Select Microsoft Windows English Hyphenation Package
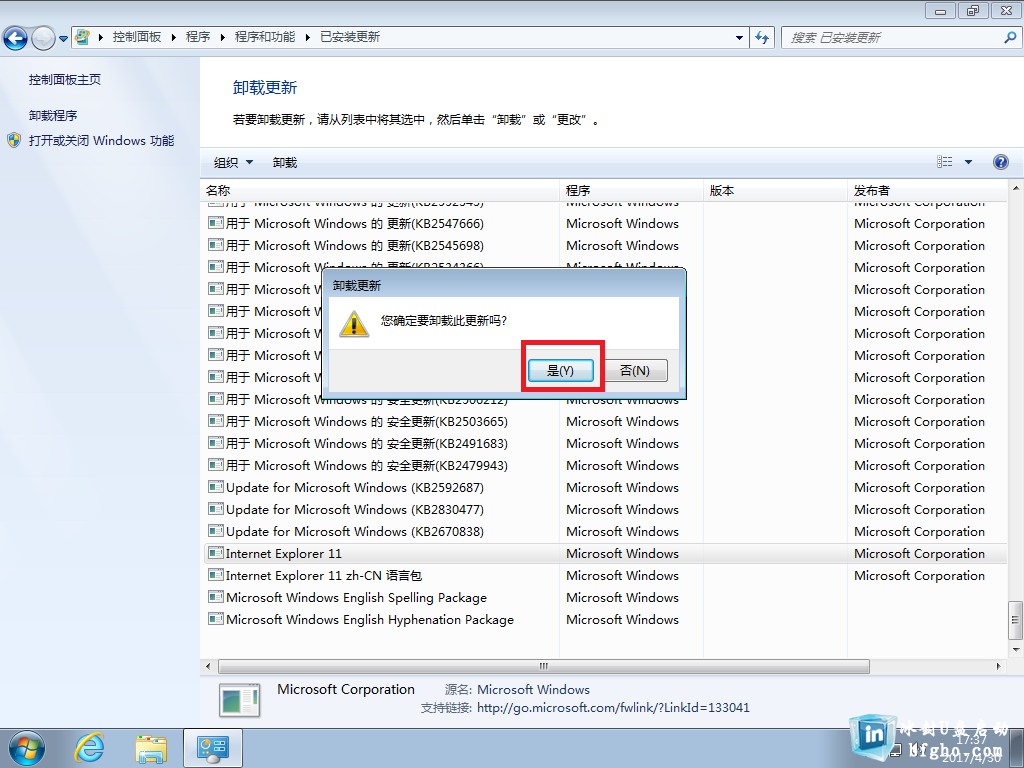 point(605,619)
